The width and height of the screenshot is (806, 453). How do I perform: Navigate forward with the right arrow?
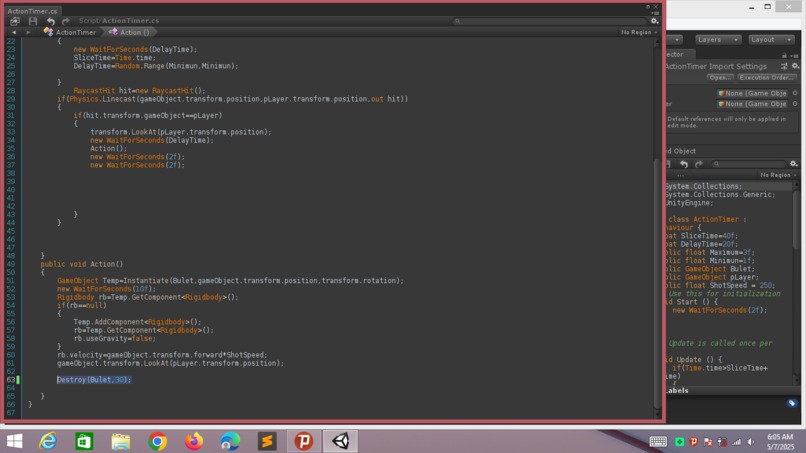click(28, 32)
